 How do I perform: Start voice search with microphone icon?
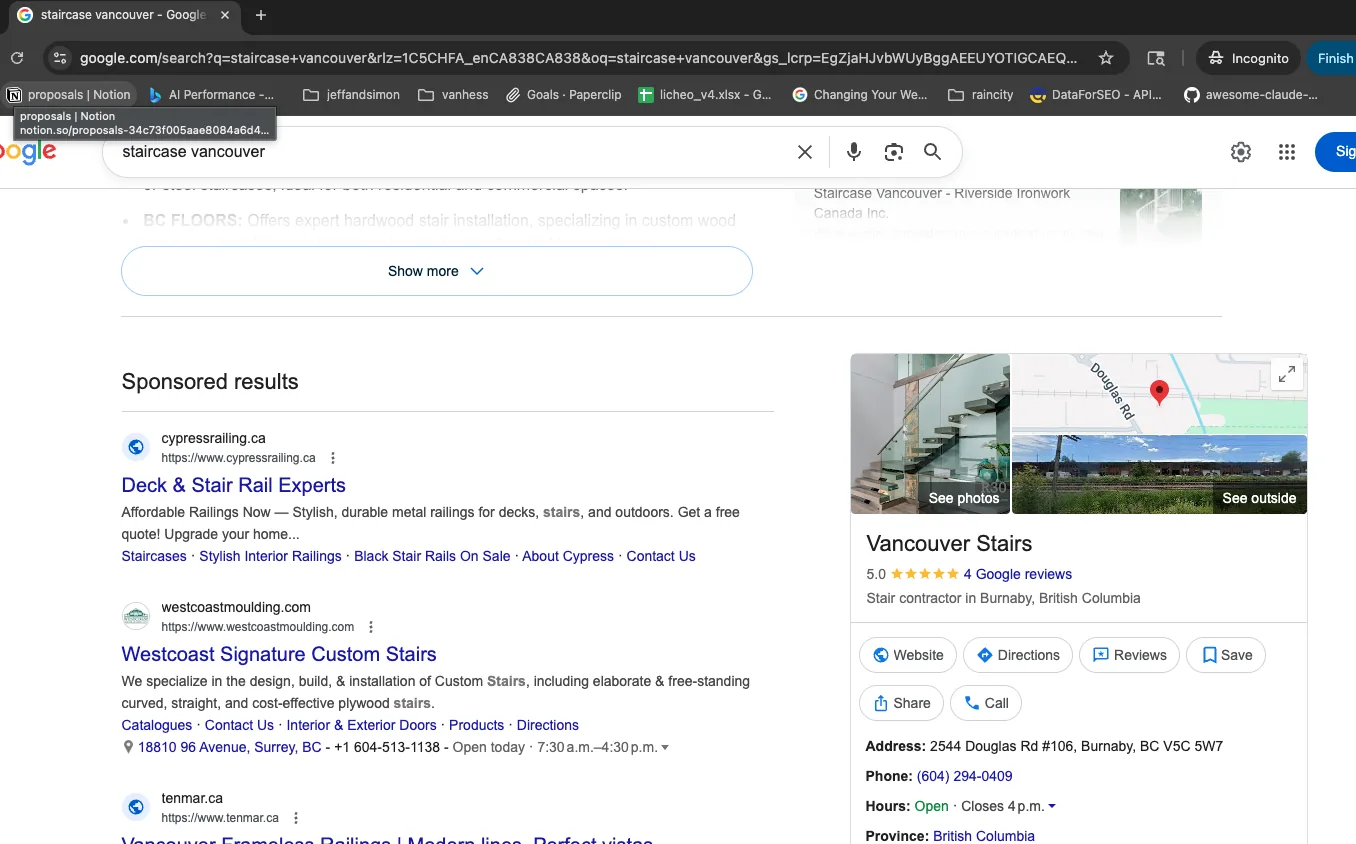click(853, 152)
